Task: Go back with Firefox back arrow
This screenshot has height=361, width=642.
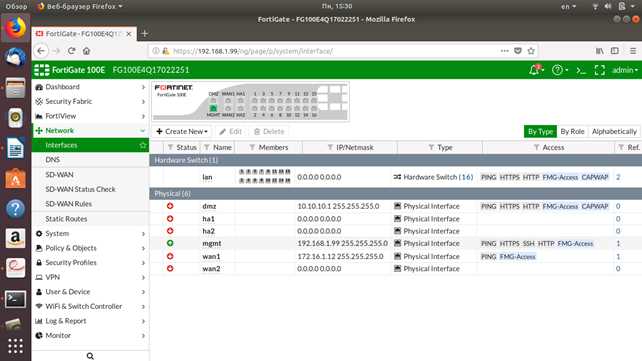Action: click(x=41, y=51)
